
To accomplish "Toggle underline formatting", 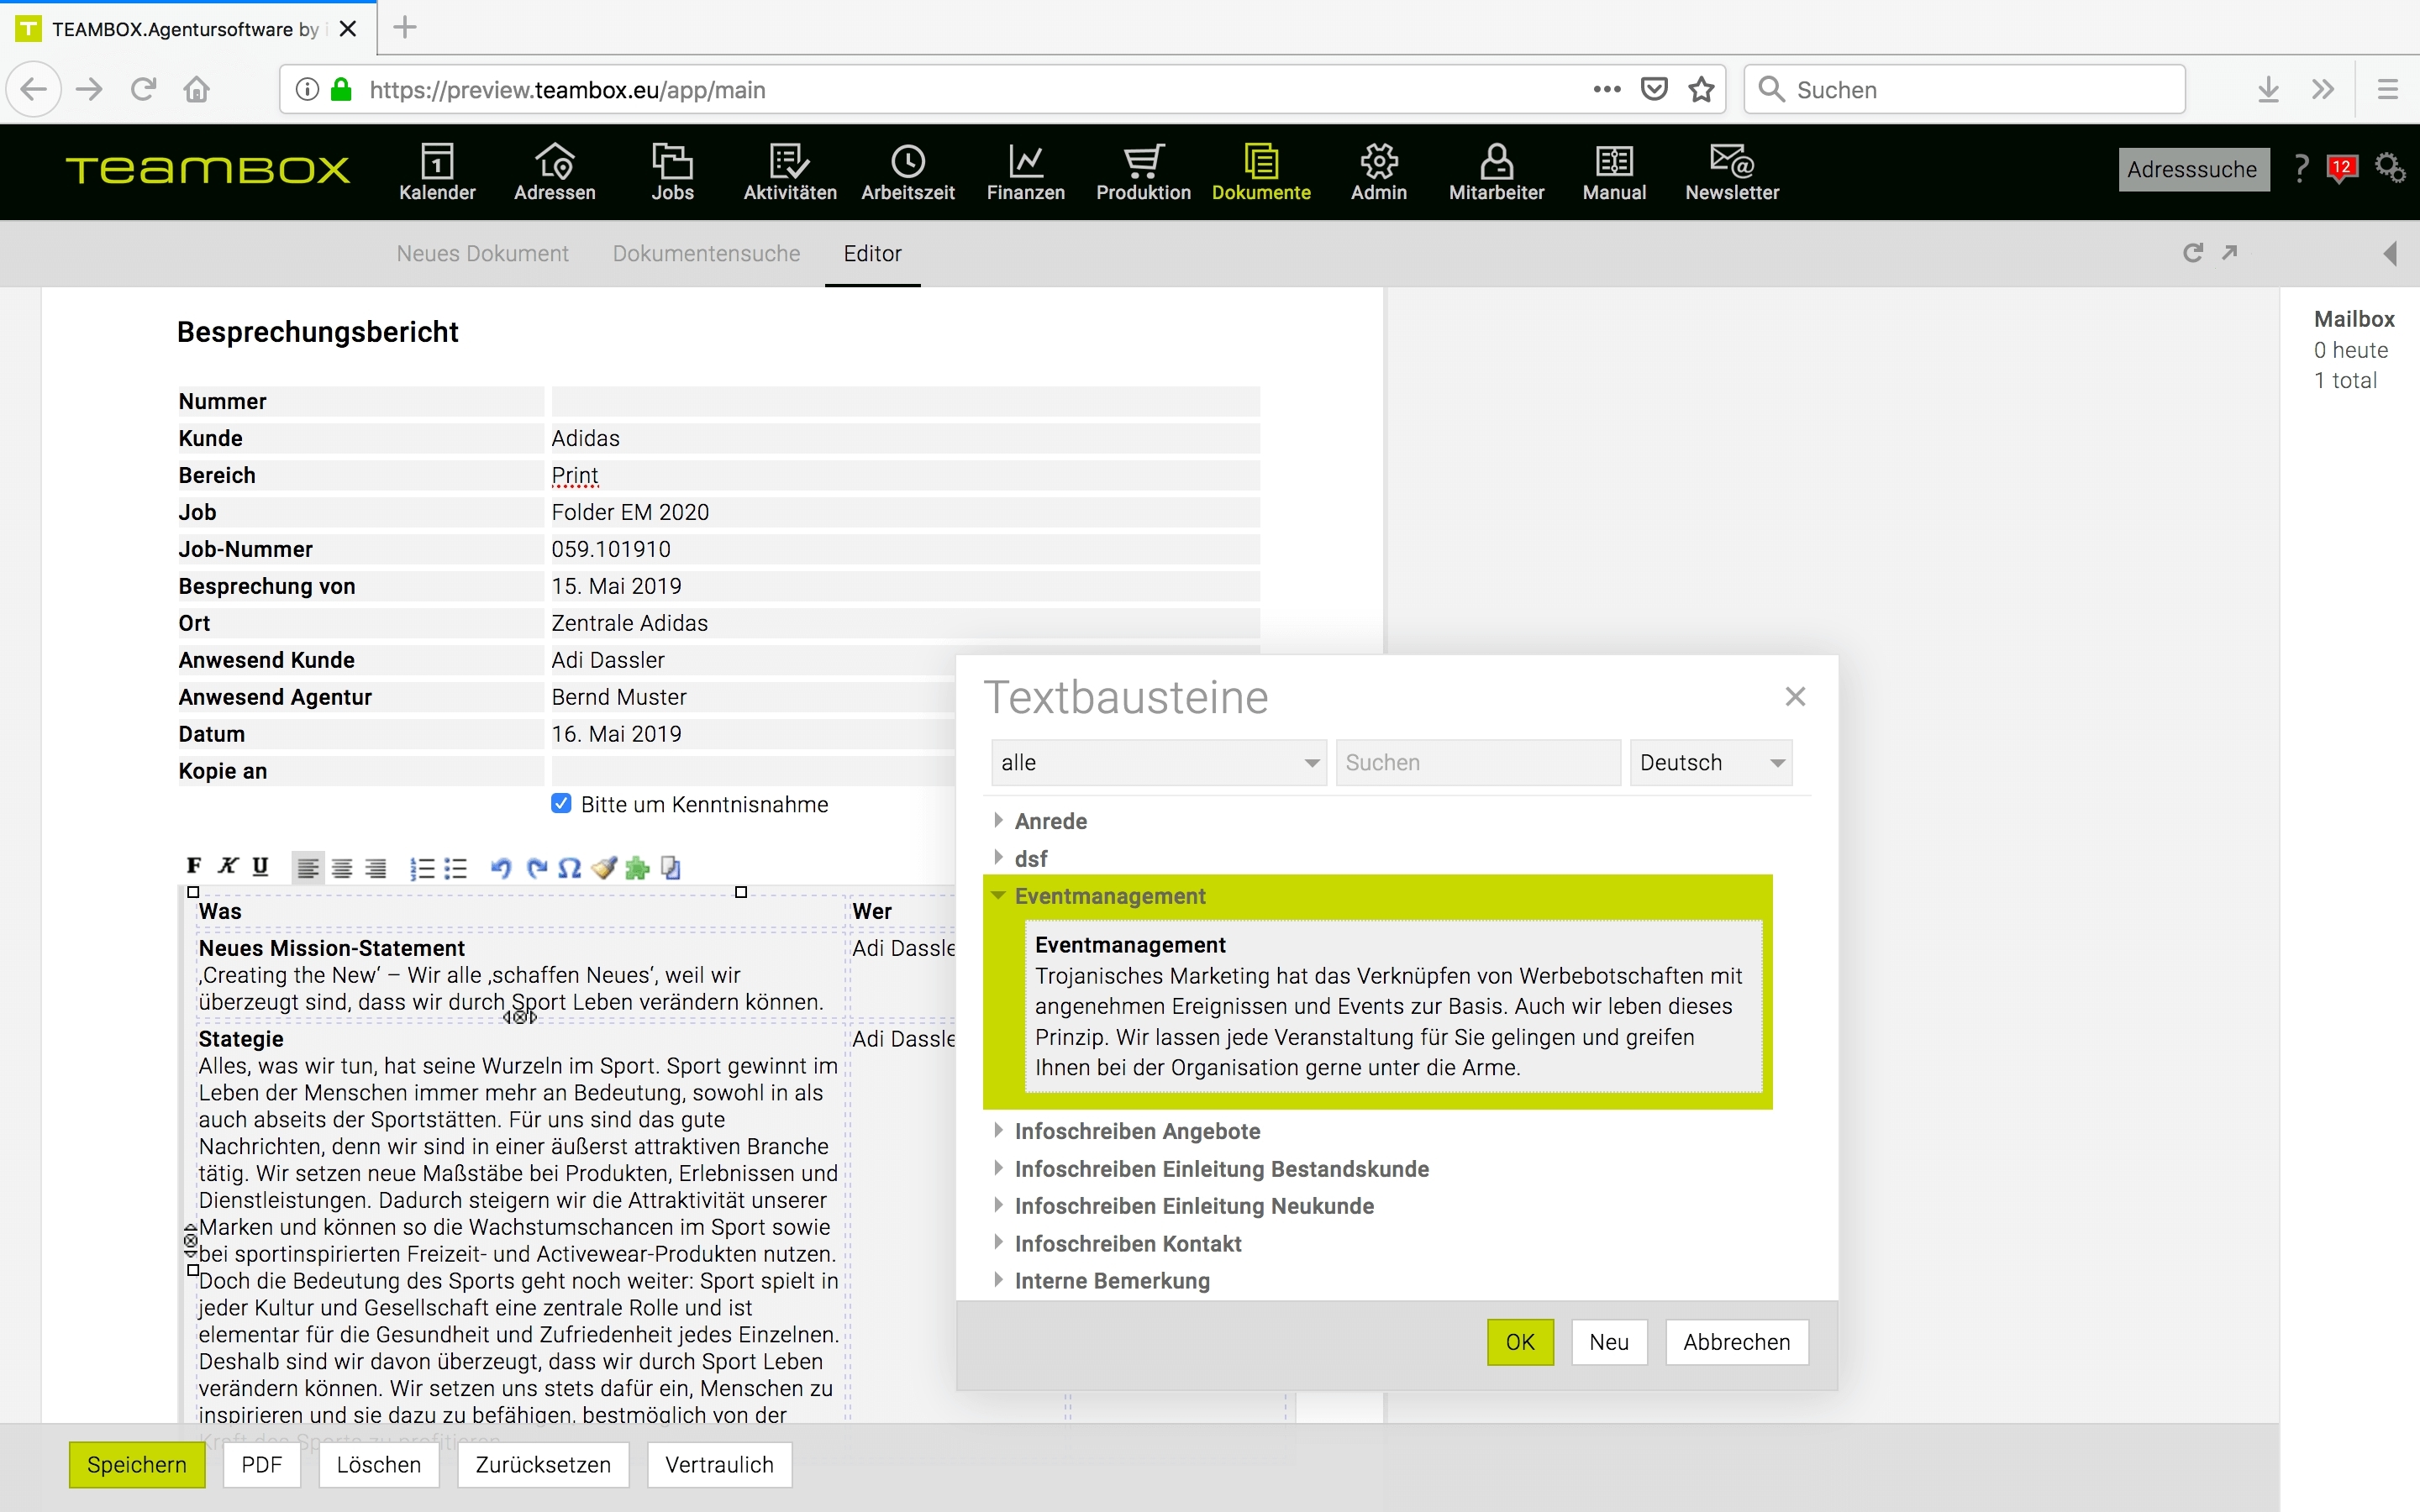I will (261, 866).
